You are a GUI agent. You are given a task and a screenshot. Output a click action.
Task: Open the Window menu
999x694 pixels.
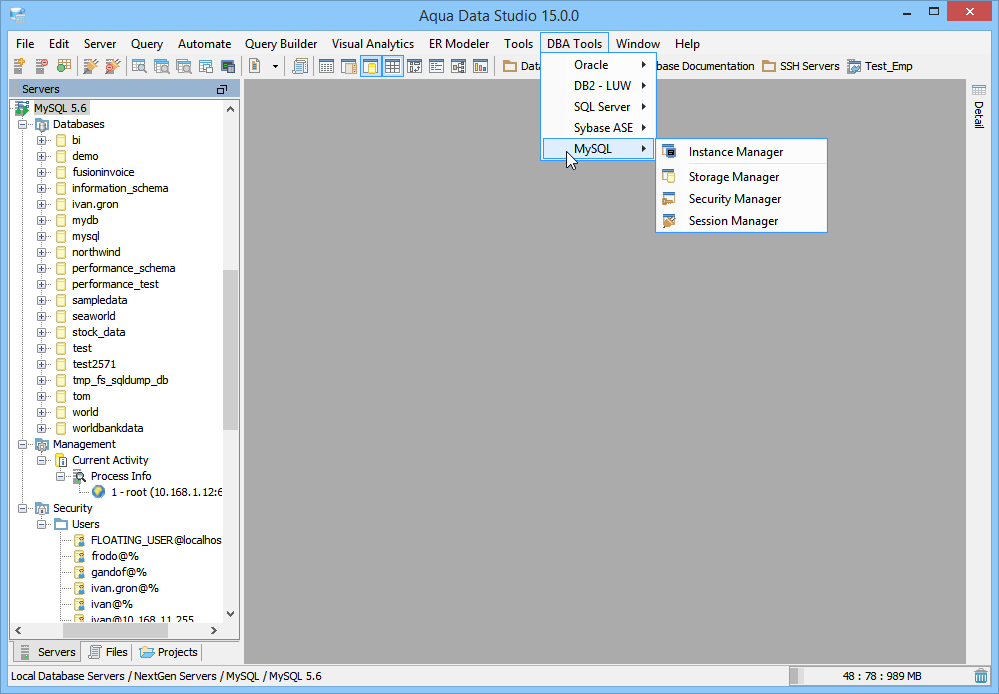point(638,43)
